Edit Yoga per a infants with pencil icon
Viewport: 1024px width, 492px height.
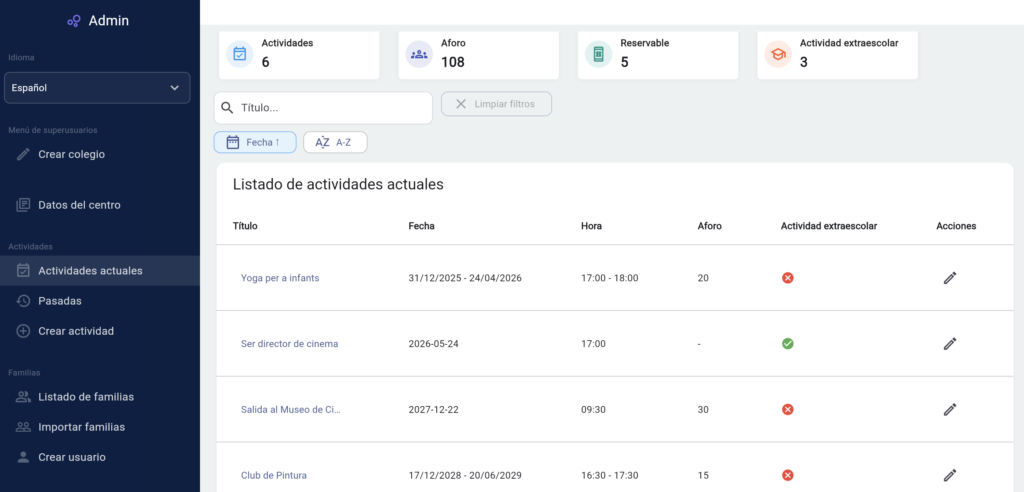pos(950,278)
